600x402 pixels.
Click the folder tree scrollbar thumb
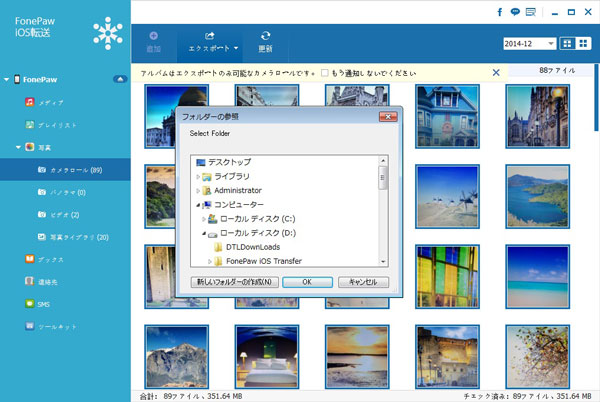(x=383, y=178)
